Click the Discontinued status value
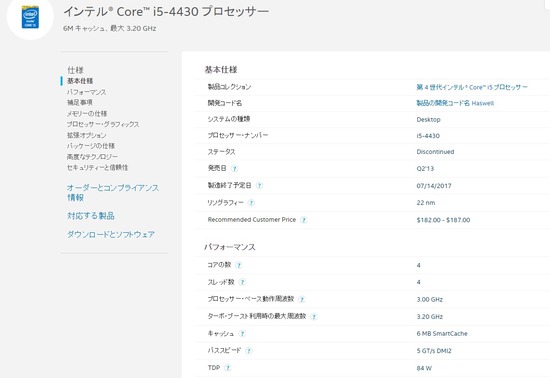The height and width of the screenshot is (378, 550). (x=435, y=152)
